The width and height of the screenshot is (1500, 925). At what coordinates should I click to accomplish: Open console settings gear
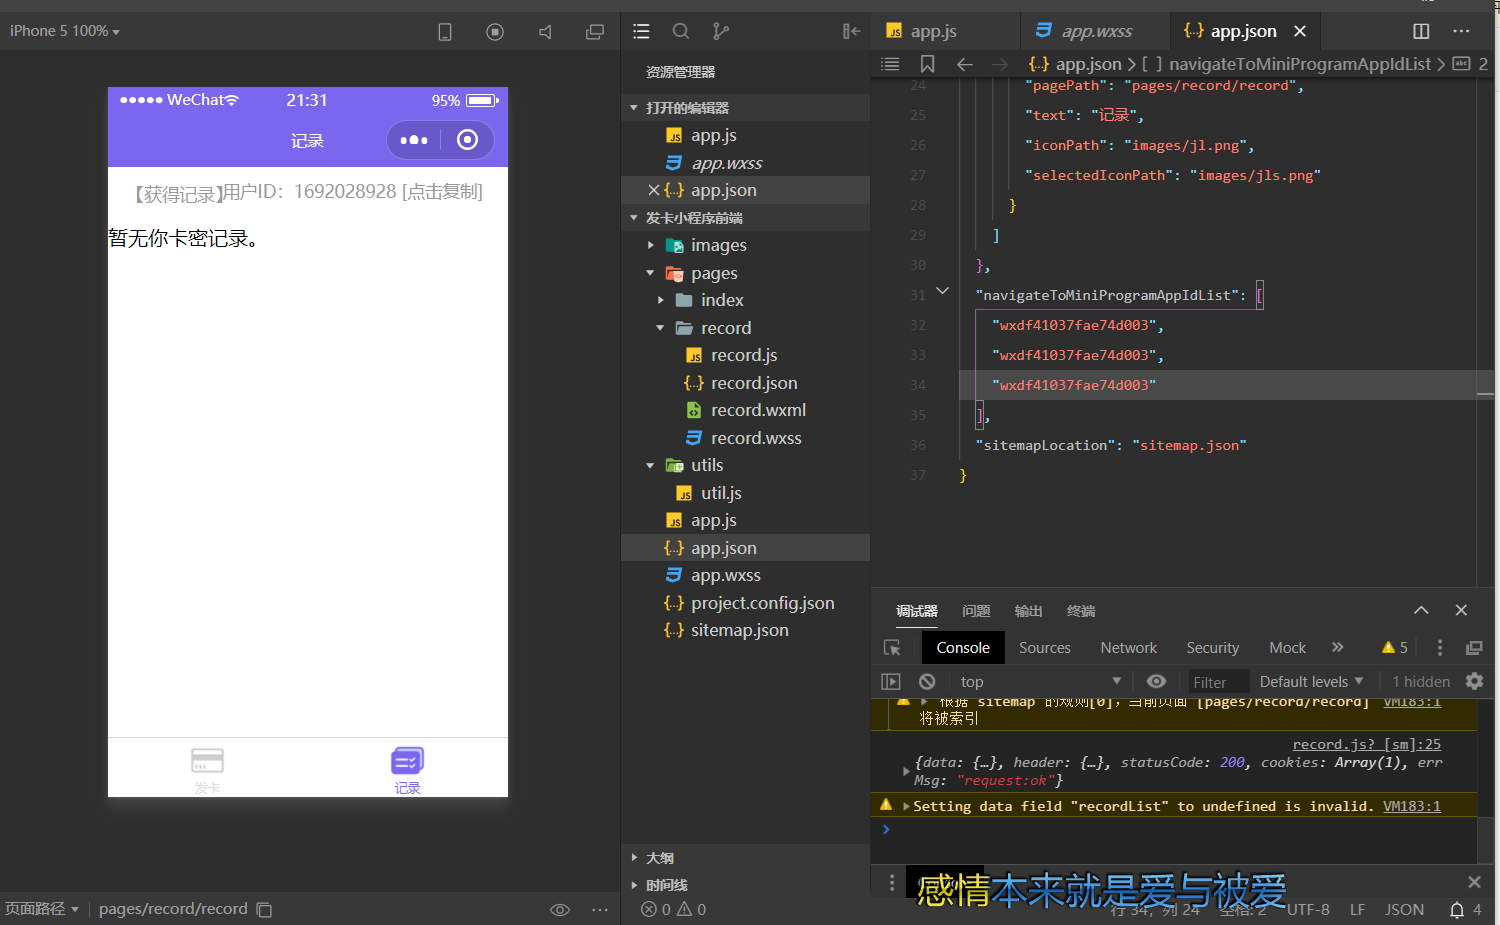click(1474, 681)
